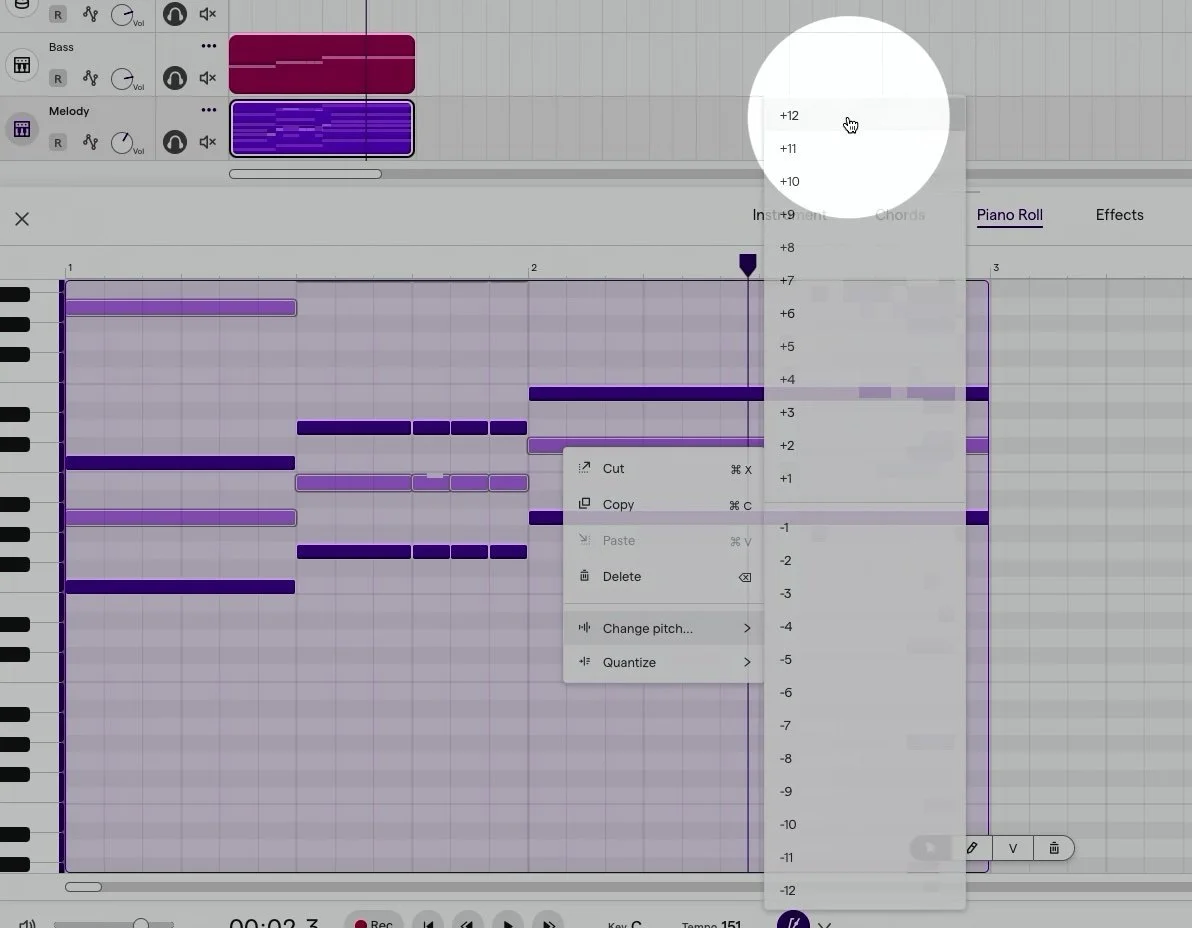Select -6 pitch shift option
Image resolution: width=1192 pixels, height=928 pixels.
click(x=864, y=693)
